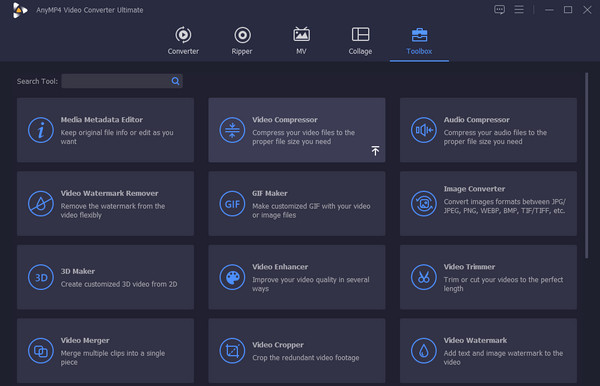
Task: Open the Media Metadata Editor icon
Action: click(x=41, y=130)
